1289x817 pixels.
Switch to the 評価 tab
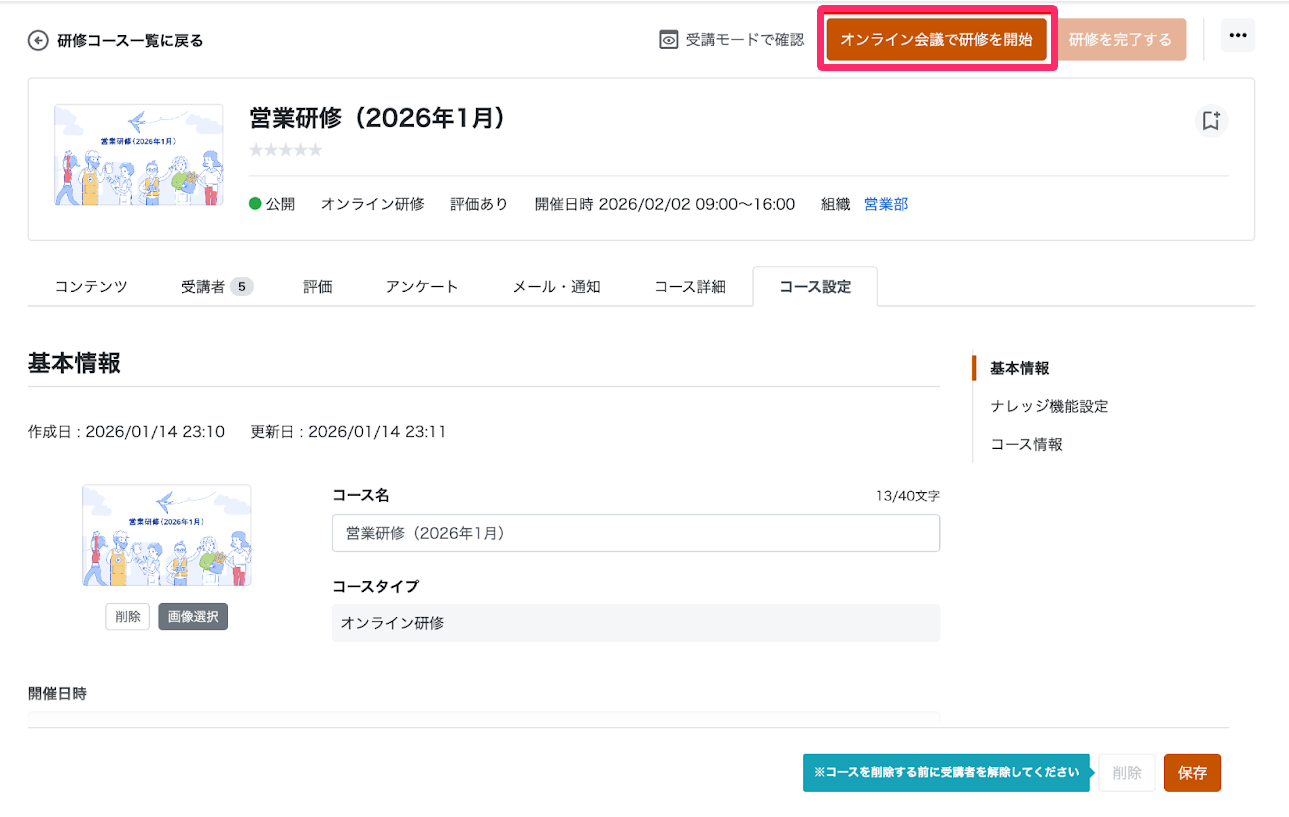click(x=318, y=286)
